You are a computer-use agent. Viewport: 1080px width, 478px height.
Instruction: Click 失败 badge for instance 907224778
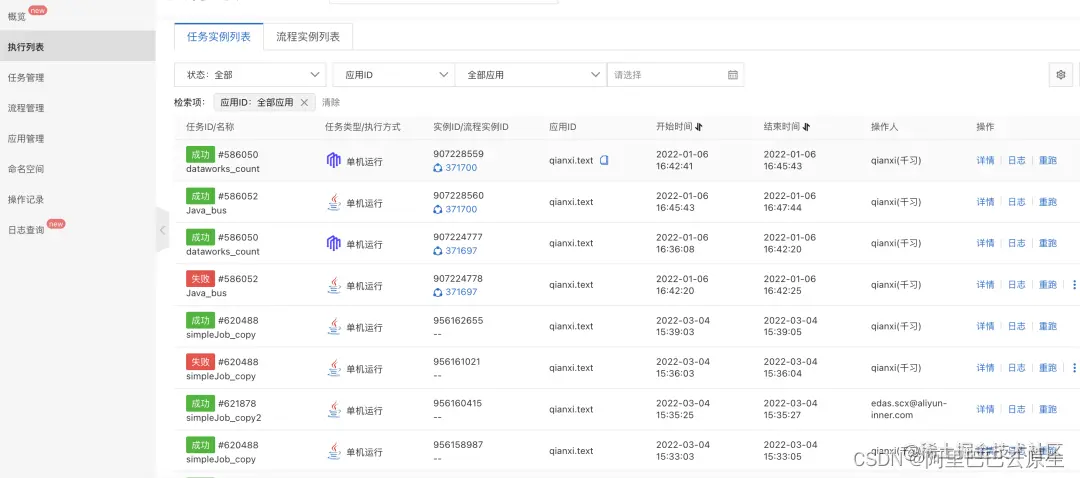[x=200, y=278]
